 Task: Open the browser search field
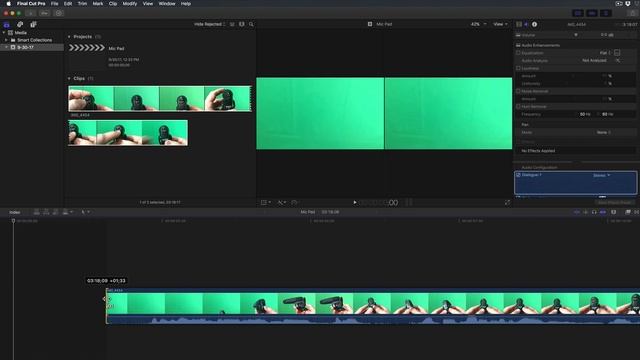[251, 24]
